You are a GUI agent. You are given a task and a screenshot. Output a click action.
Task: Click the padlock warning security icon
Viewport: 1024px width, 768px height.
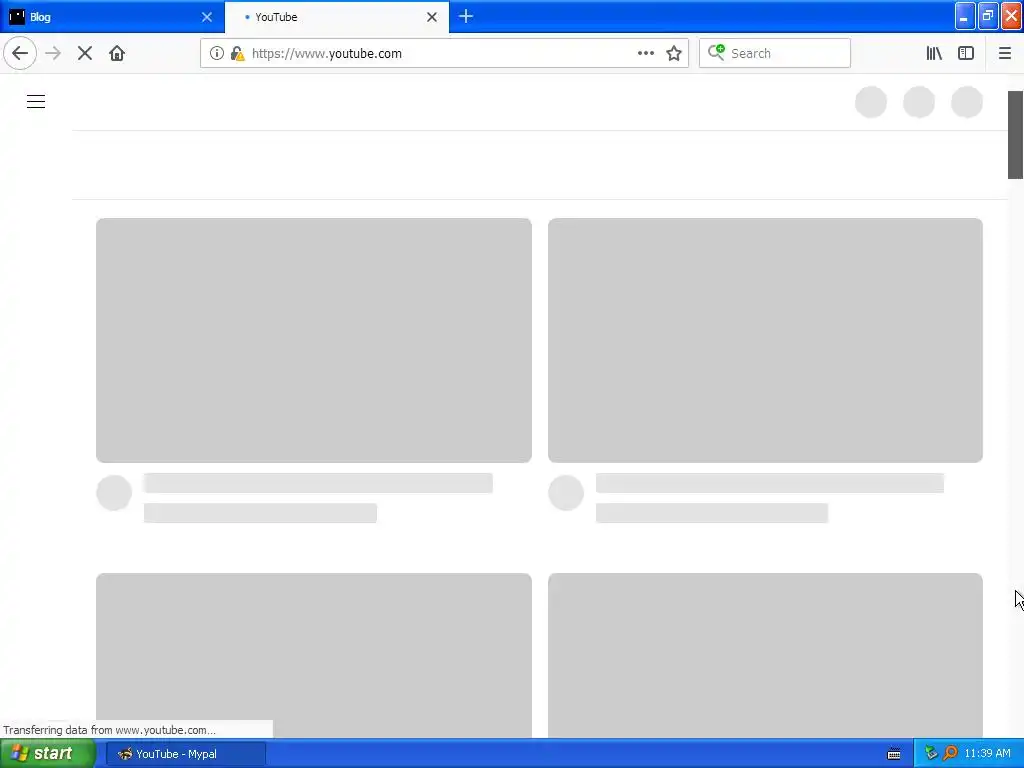click(238, 54)
